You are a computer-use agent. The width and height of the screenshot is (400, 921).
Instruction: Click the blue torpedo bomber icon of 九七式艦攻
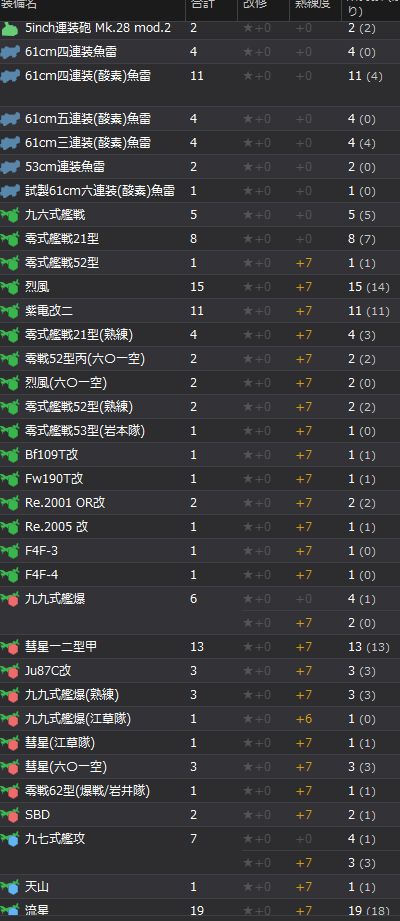(x=9, y=840)
